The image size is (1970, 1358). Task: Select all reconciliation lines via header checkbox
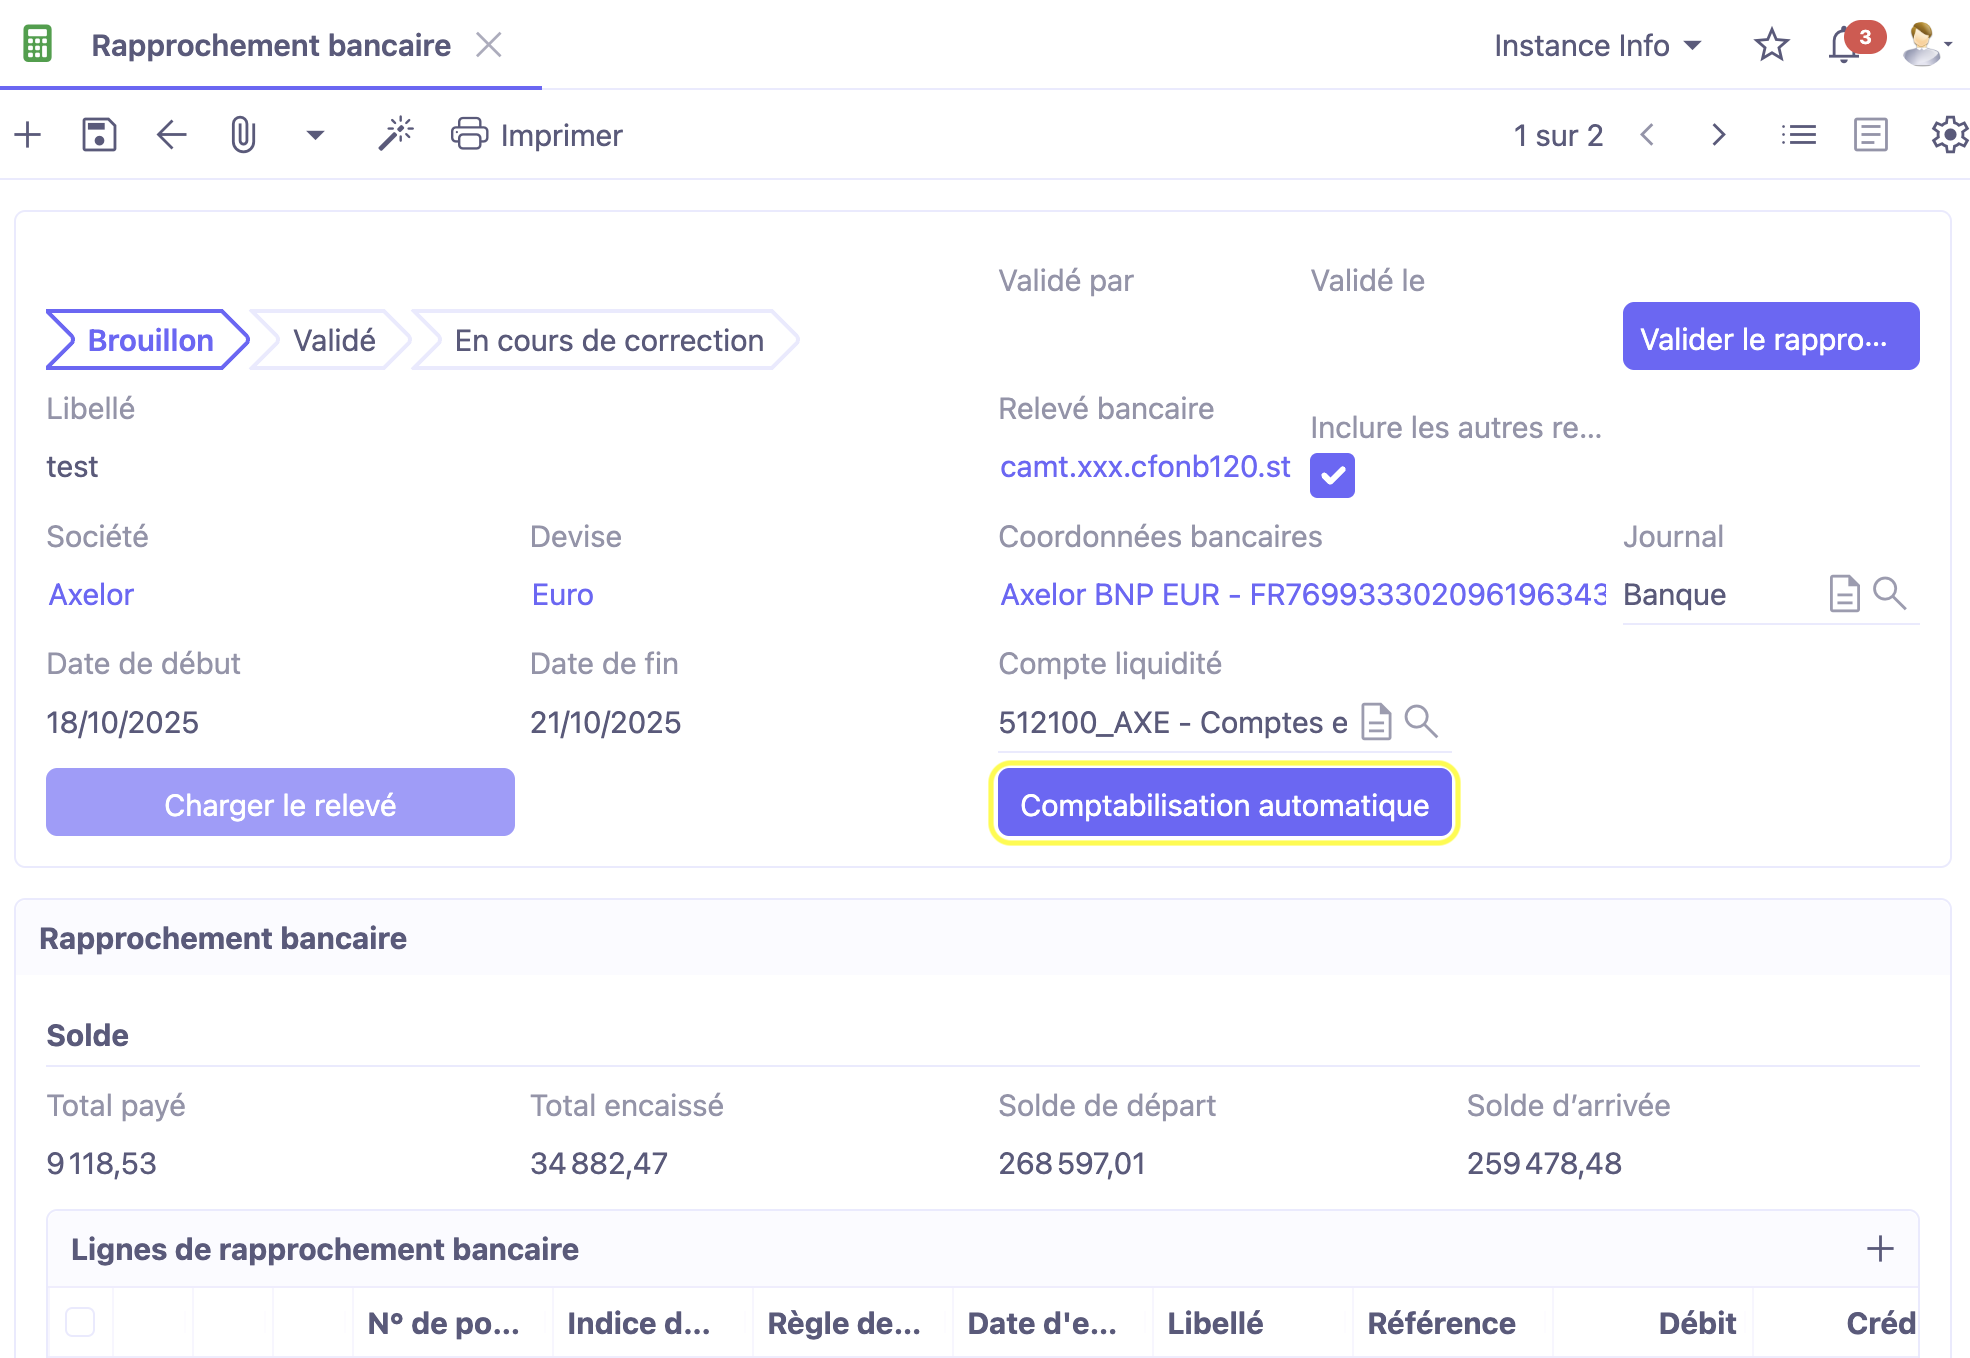80,1322
